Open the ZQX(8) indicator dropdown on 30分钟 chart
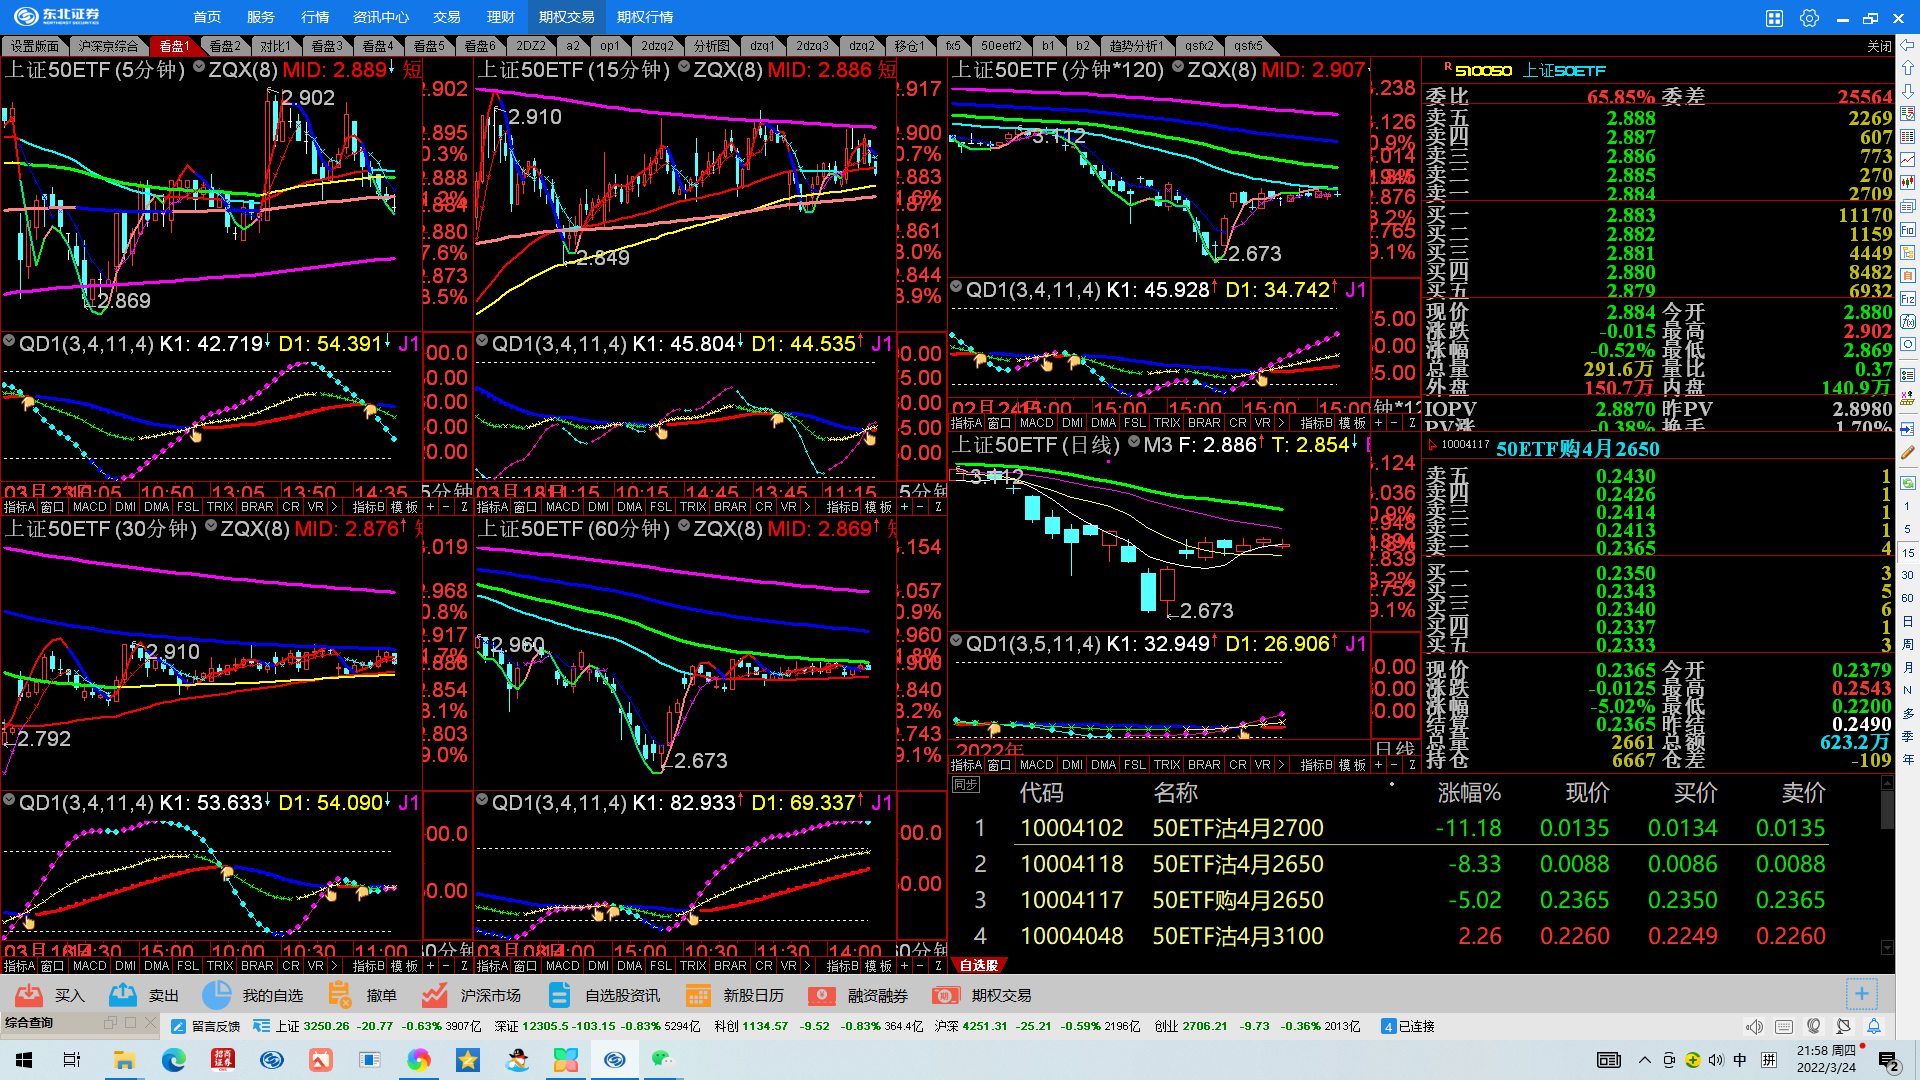Image resolution: width=1920 pixels, height=1080 pixels. pyautogui.click(x=212, y=526)
